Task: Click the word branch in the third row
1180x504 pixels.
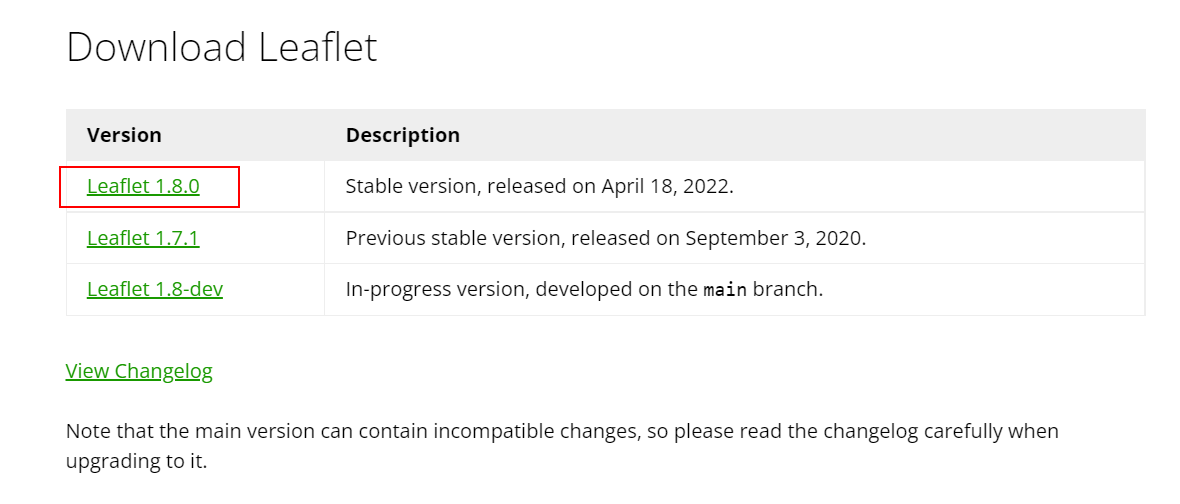Action: tap(786, 290)
